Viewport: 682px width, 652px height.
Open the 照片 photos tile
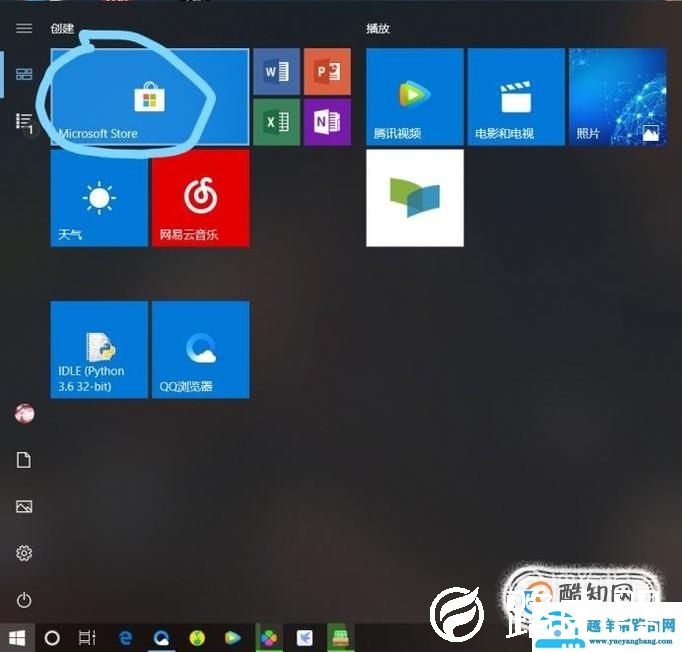(x=618, y=97)
